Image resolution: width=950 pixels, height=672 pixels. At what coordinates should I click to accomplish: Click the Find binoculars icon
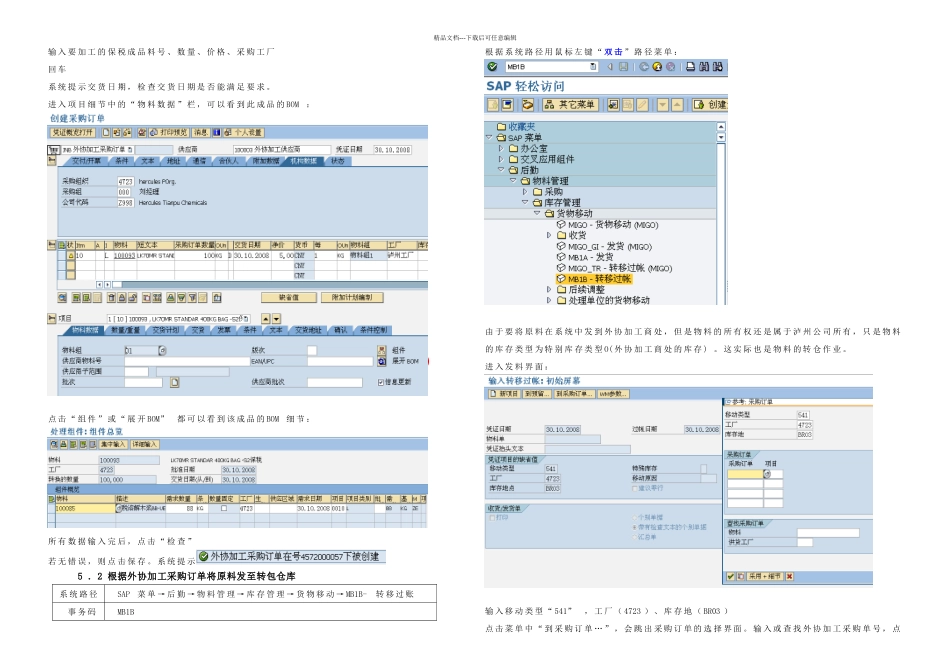point(704,67)
